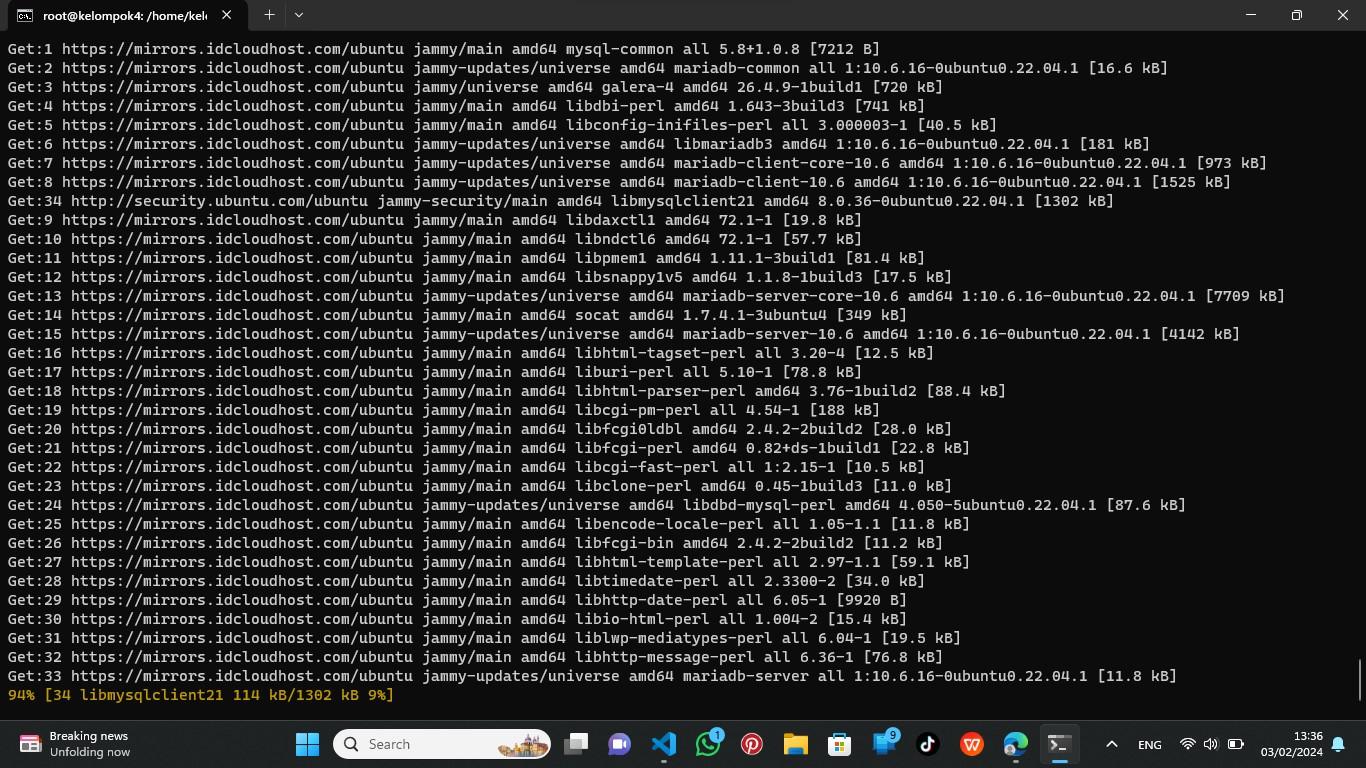This screenshot has width=1366, height=768.
Task: Click the Get:29 libhttp-date-perl line
Action: pyautogui.click(x=457, y=600)
